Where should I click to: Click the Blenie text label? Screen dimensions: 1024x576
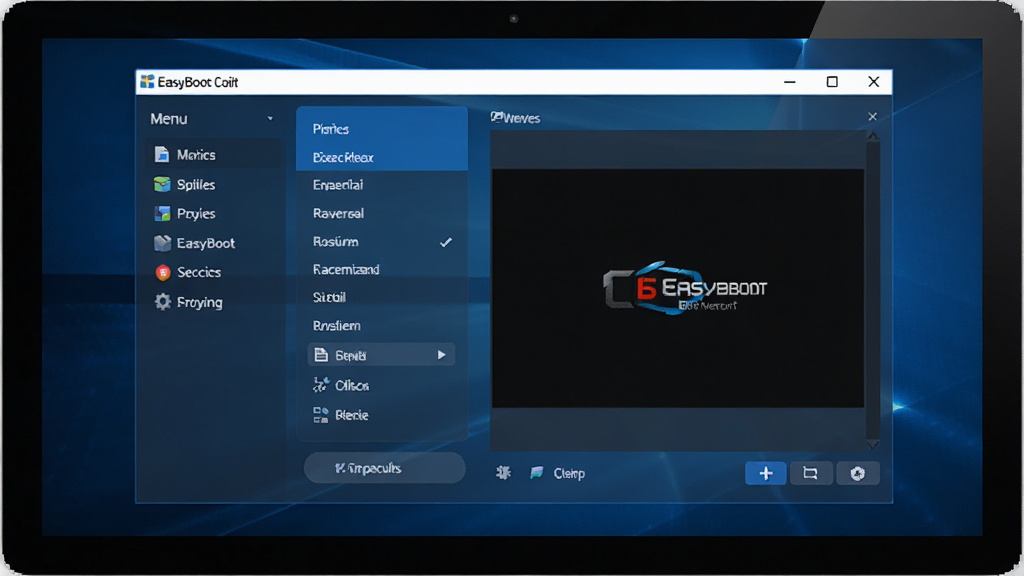351,415
